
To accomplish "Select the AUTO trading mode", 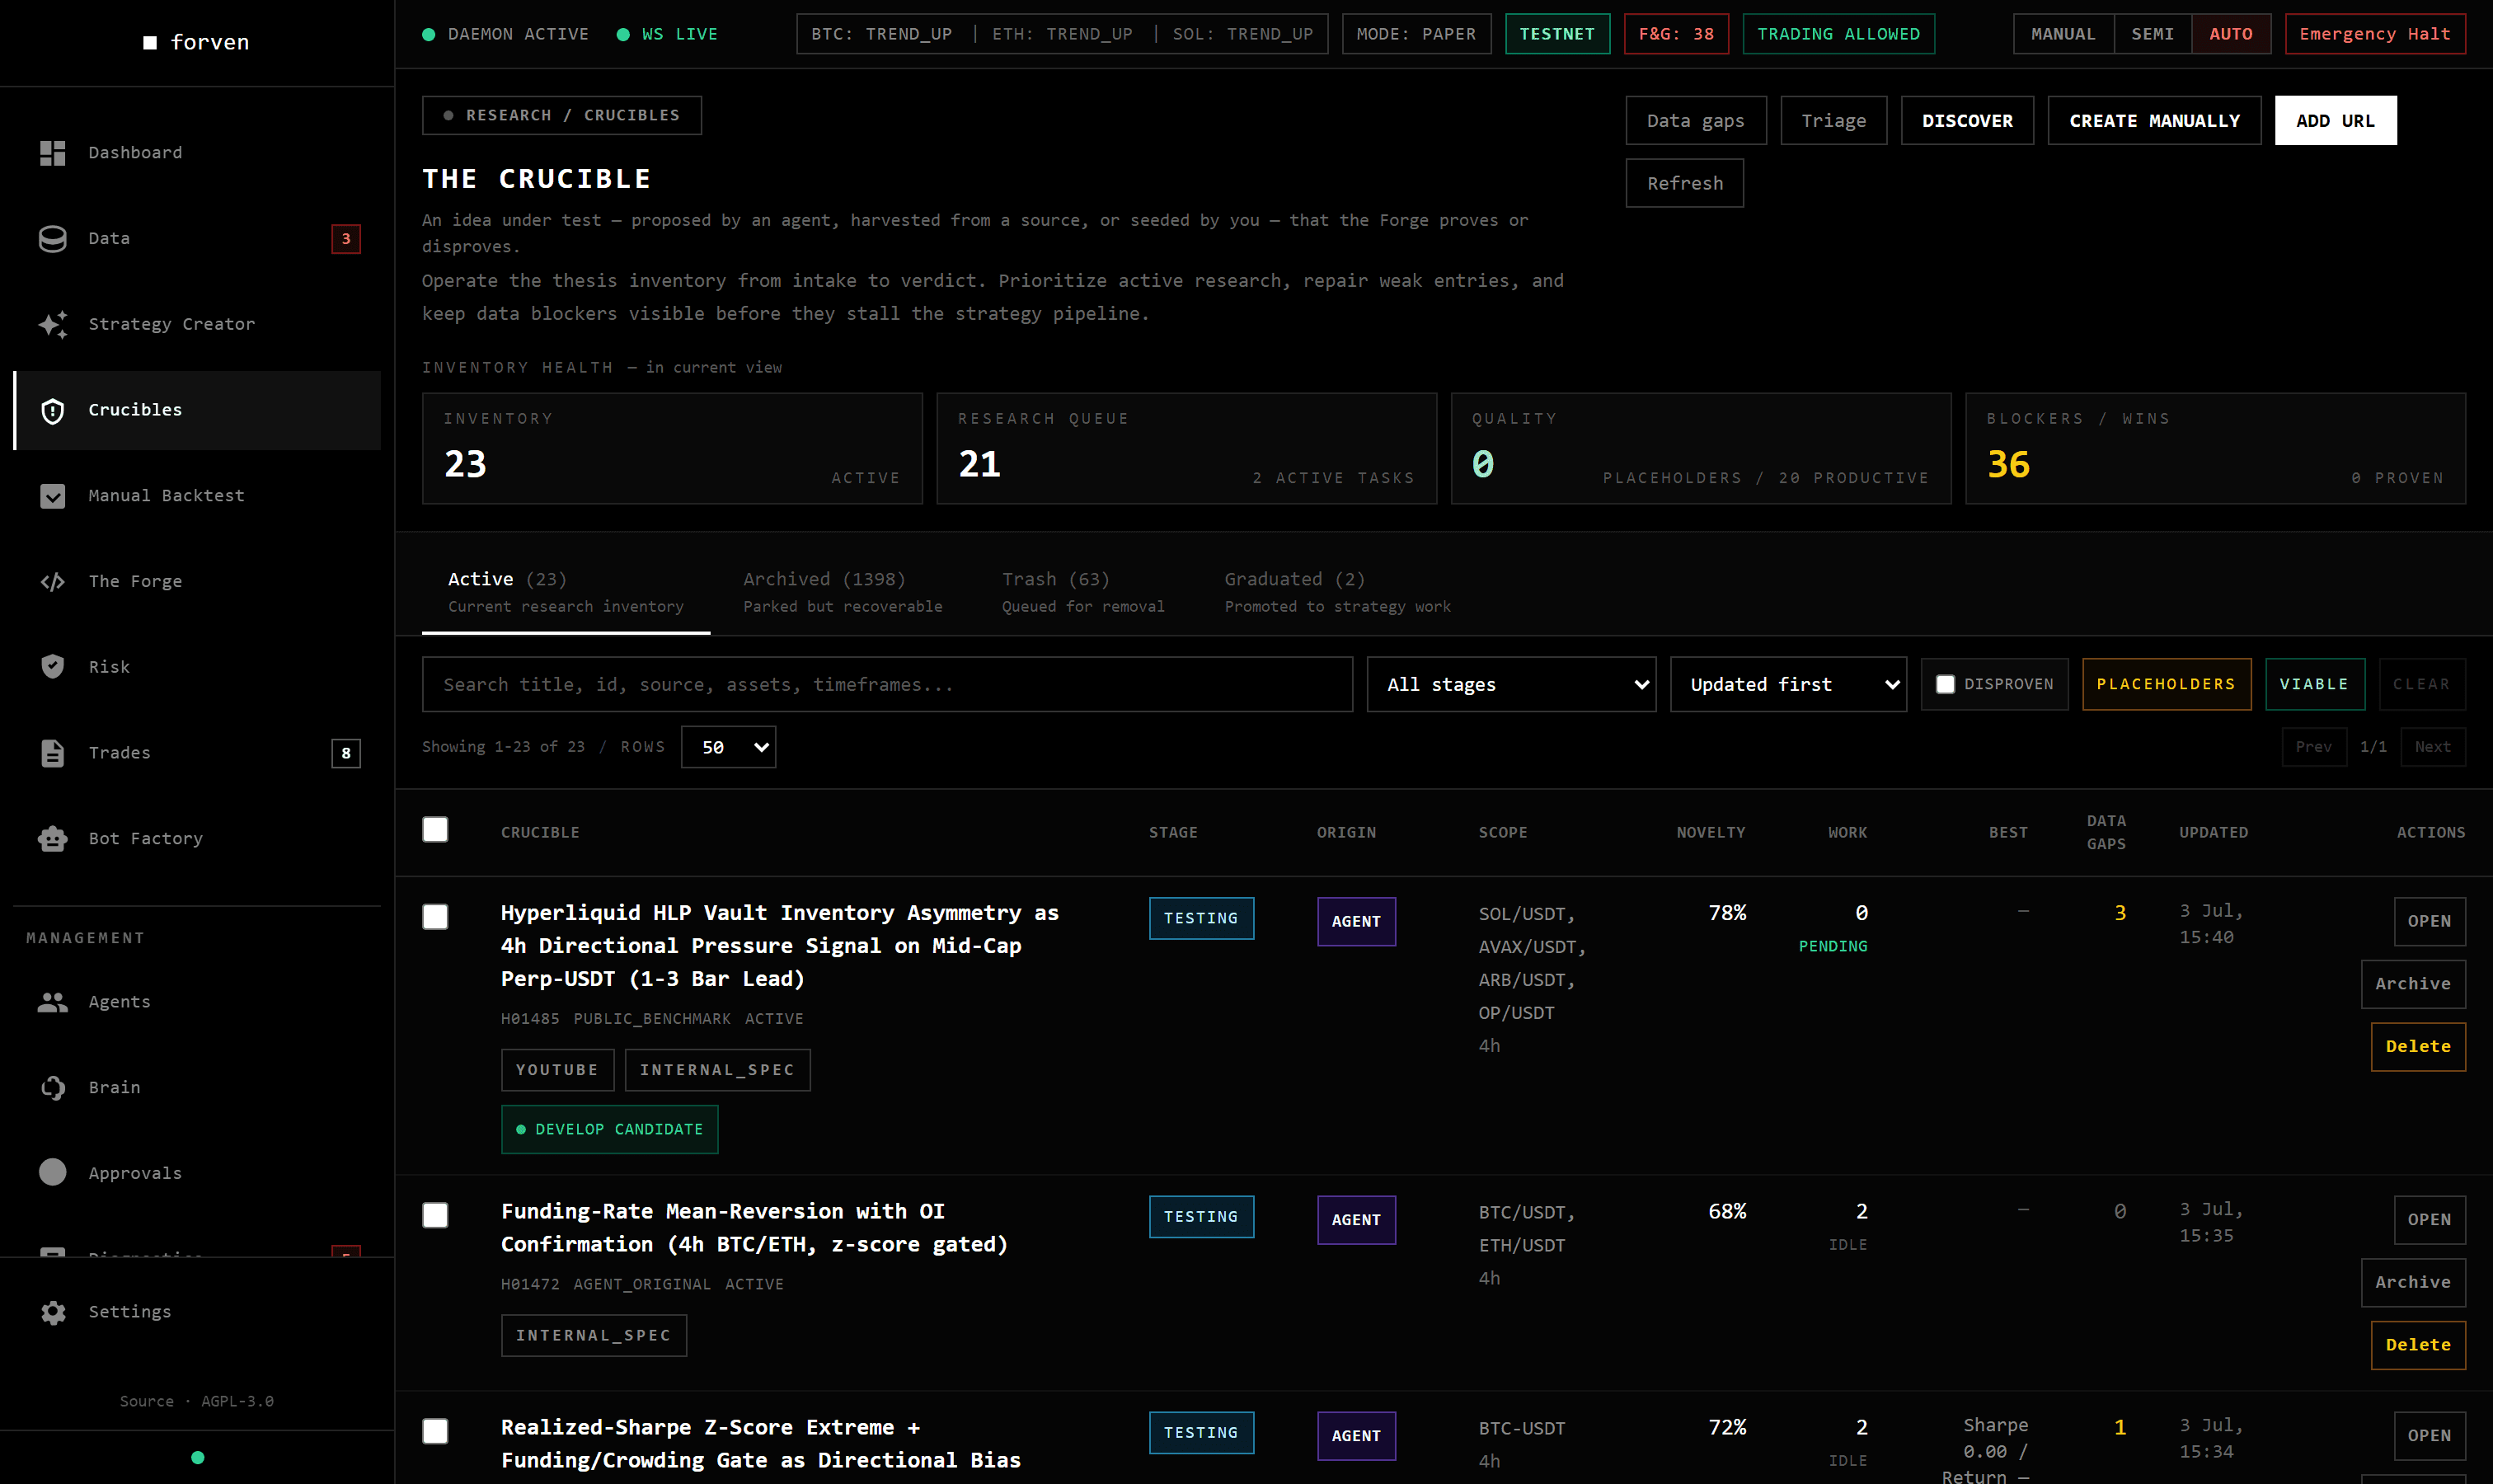I will tap(2231, 34).
